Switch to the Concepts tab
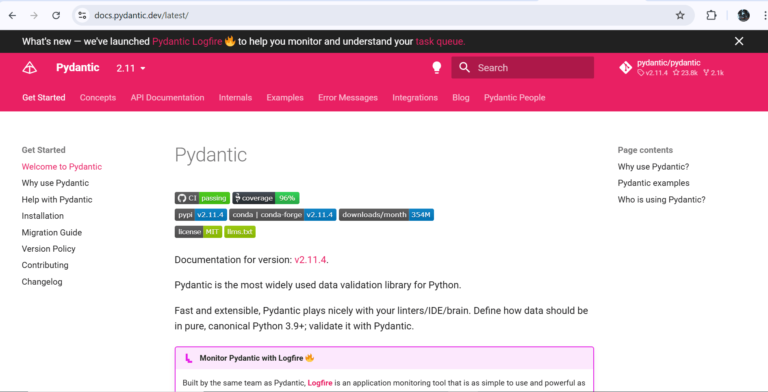 pyautogui.click(x=98, y=98)
